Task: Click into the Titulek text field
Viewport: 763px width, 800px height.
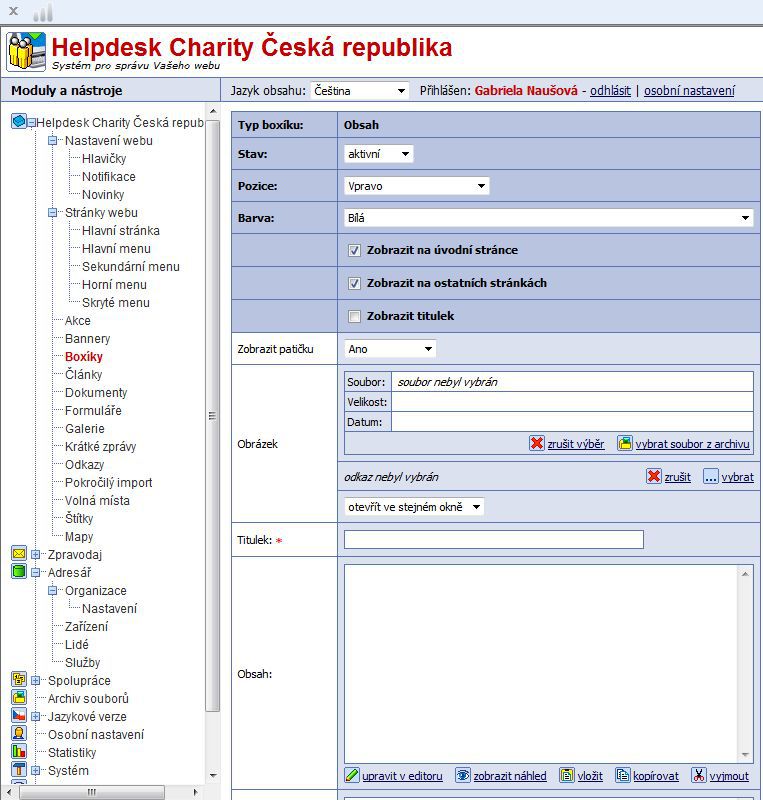Action: pyautogui.click(x=494, y=539)
